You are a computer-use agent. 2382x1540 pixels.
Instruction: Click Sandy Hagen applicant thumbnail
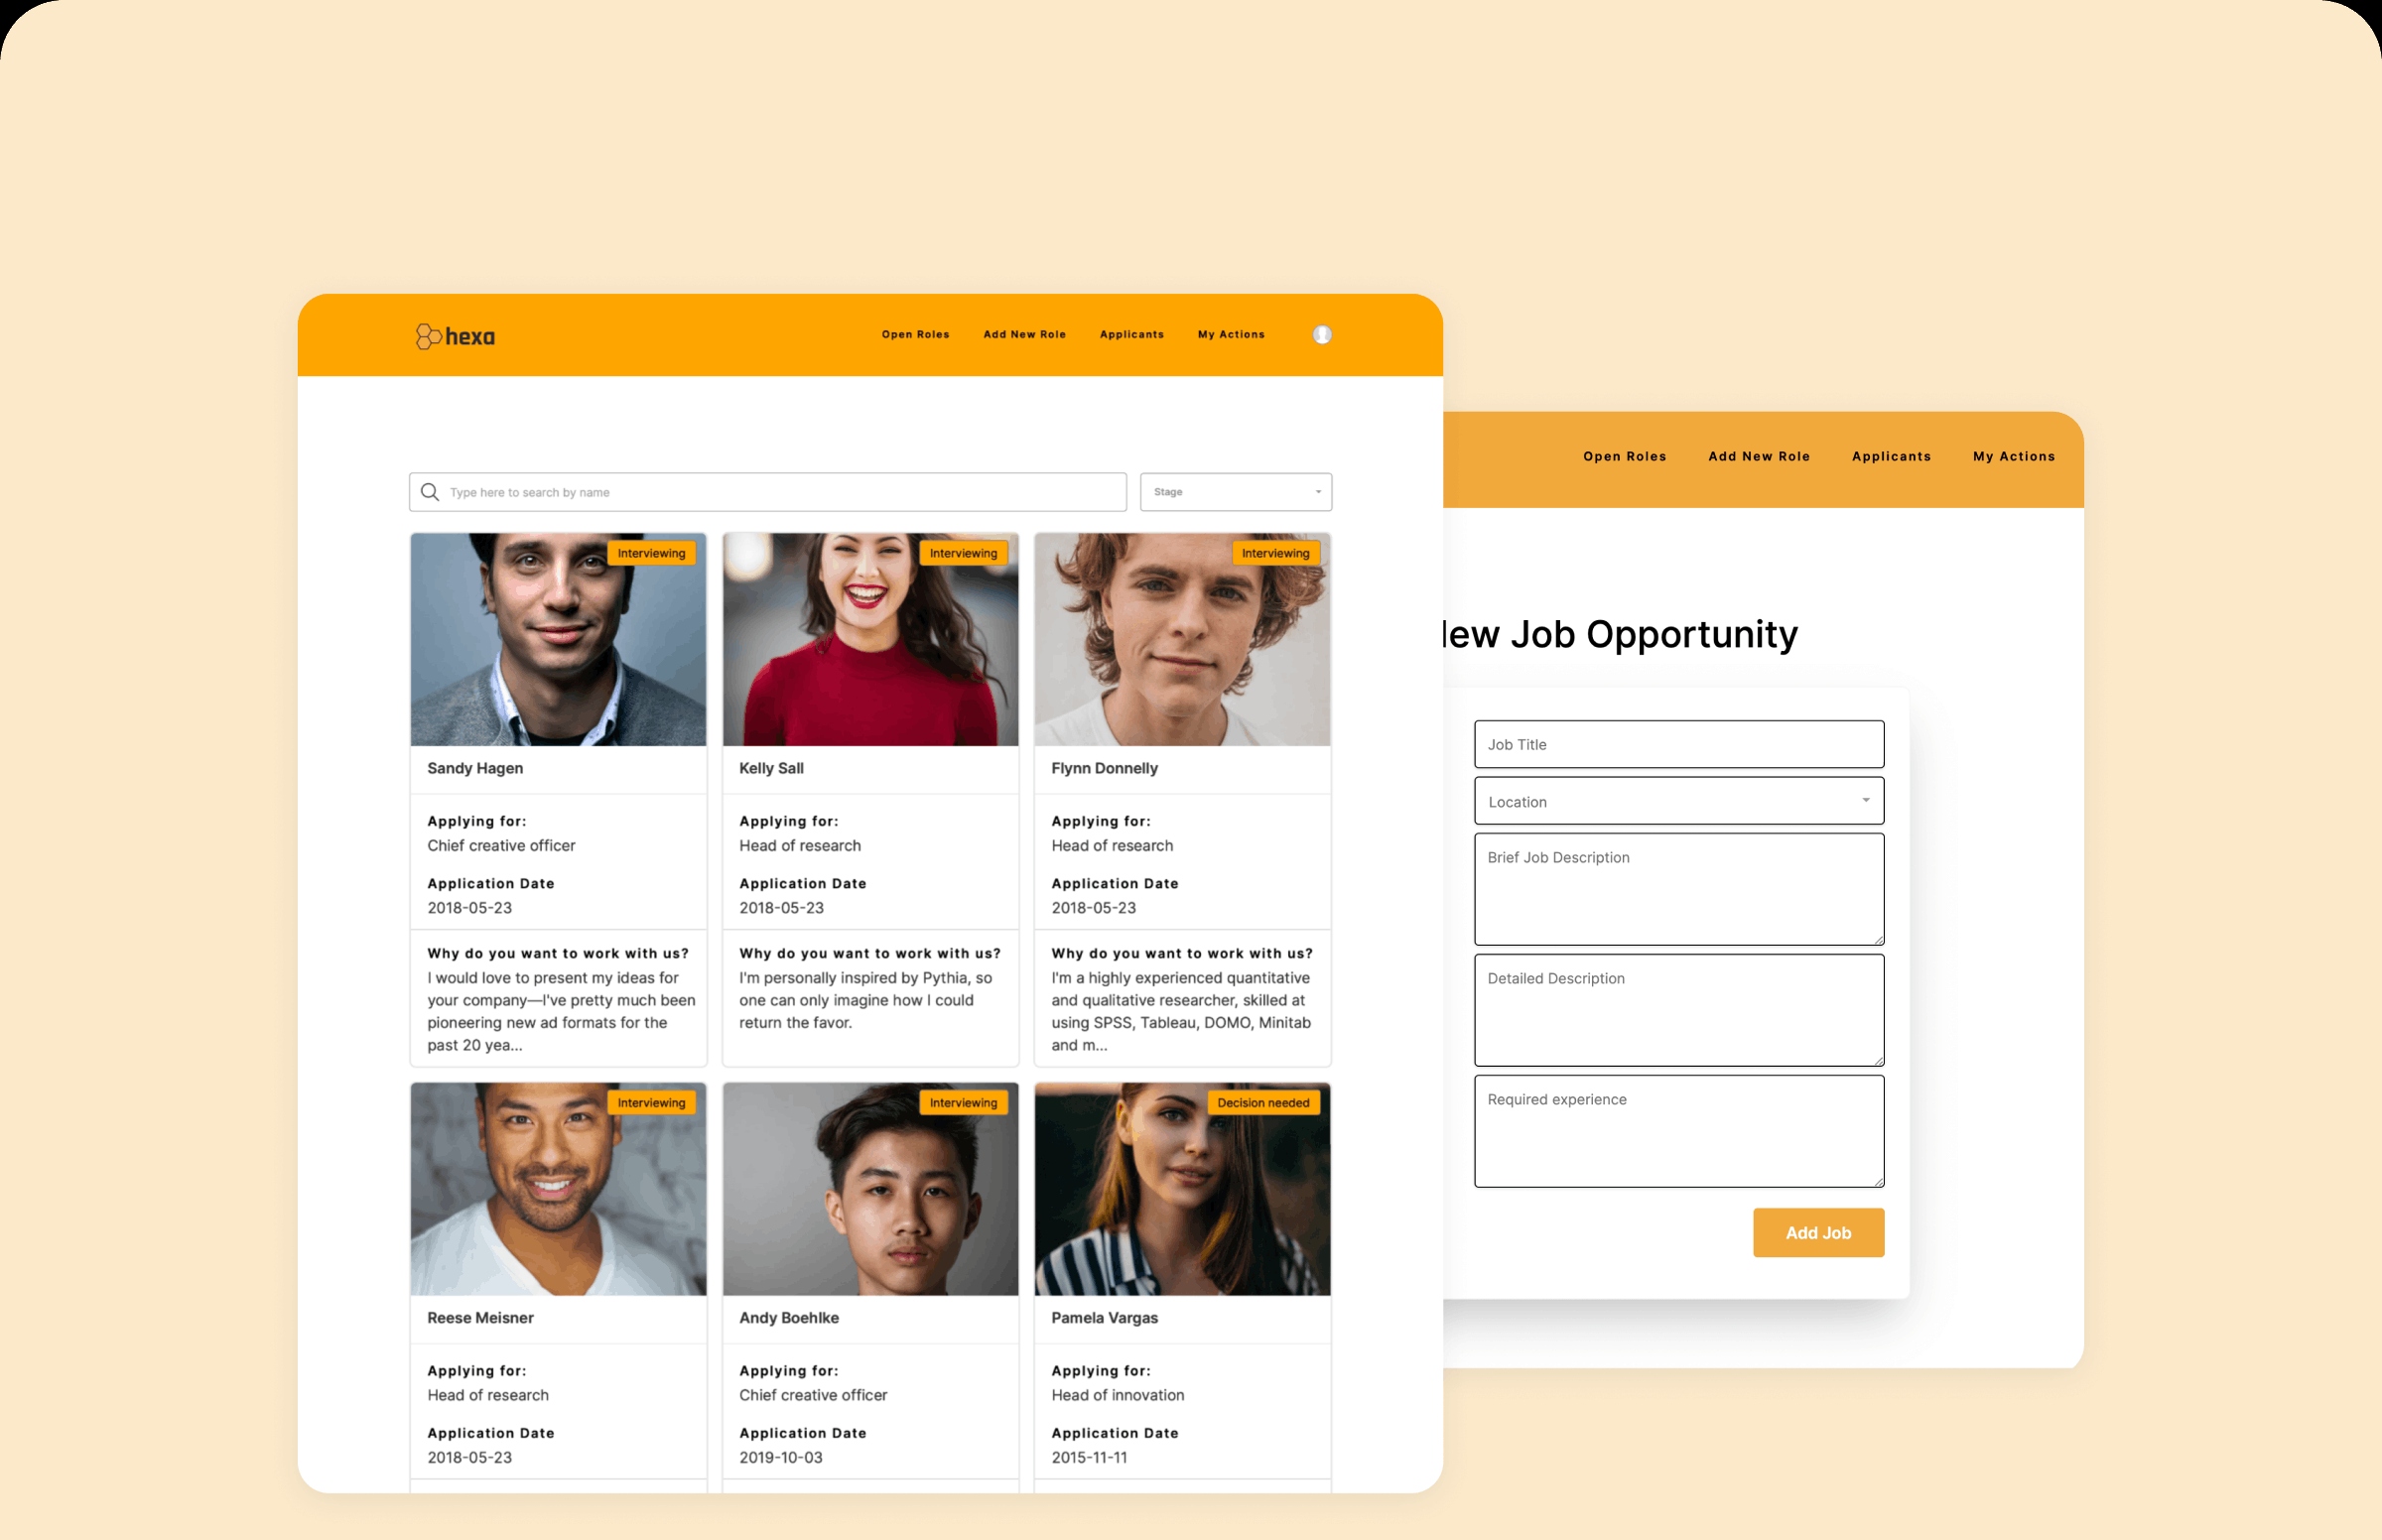(x=554, y=634)
